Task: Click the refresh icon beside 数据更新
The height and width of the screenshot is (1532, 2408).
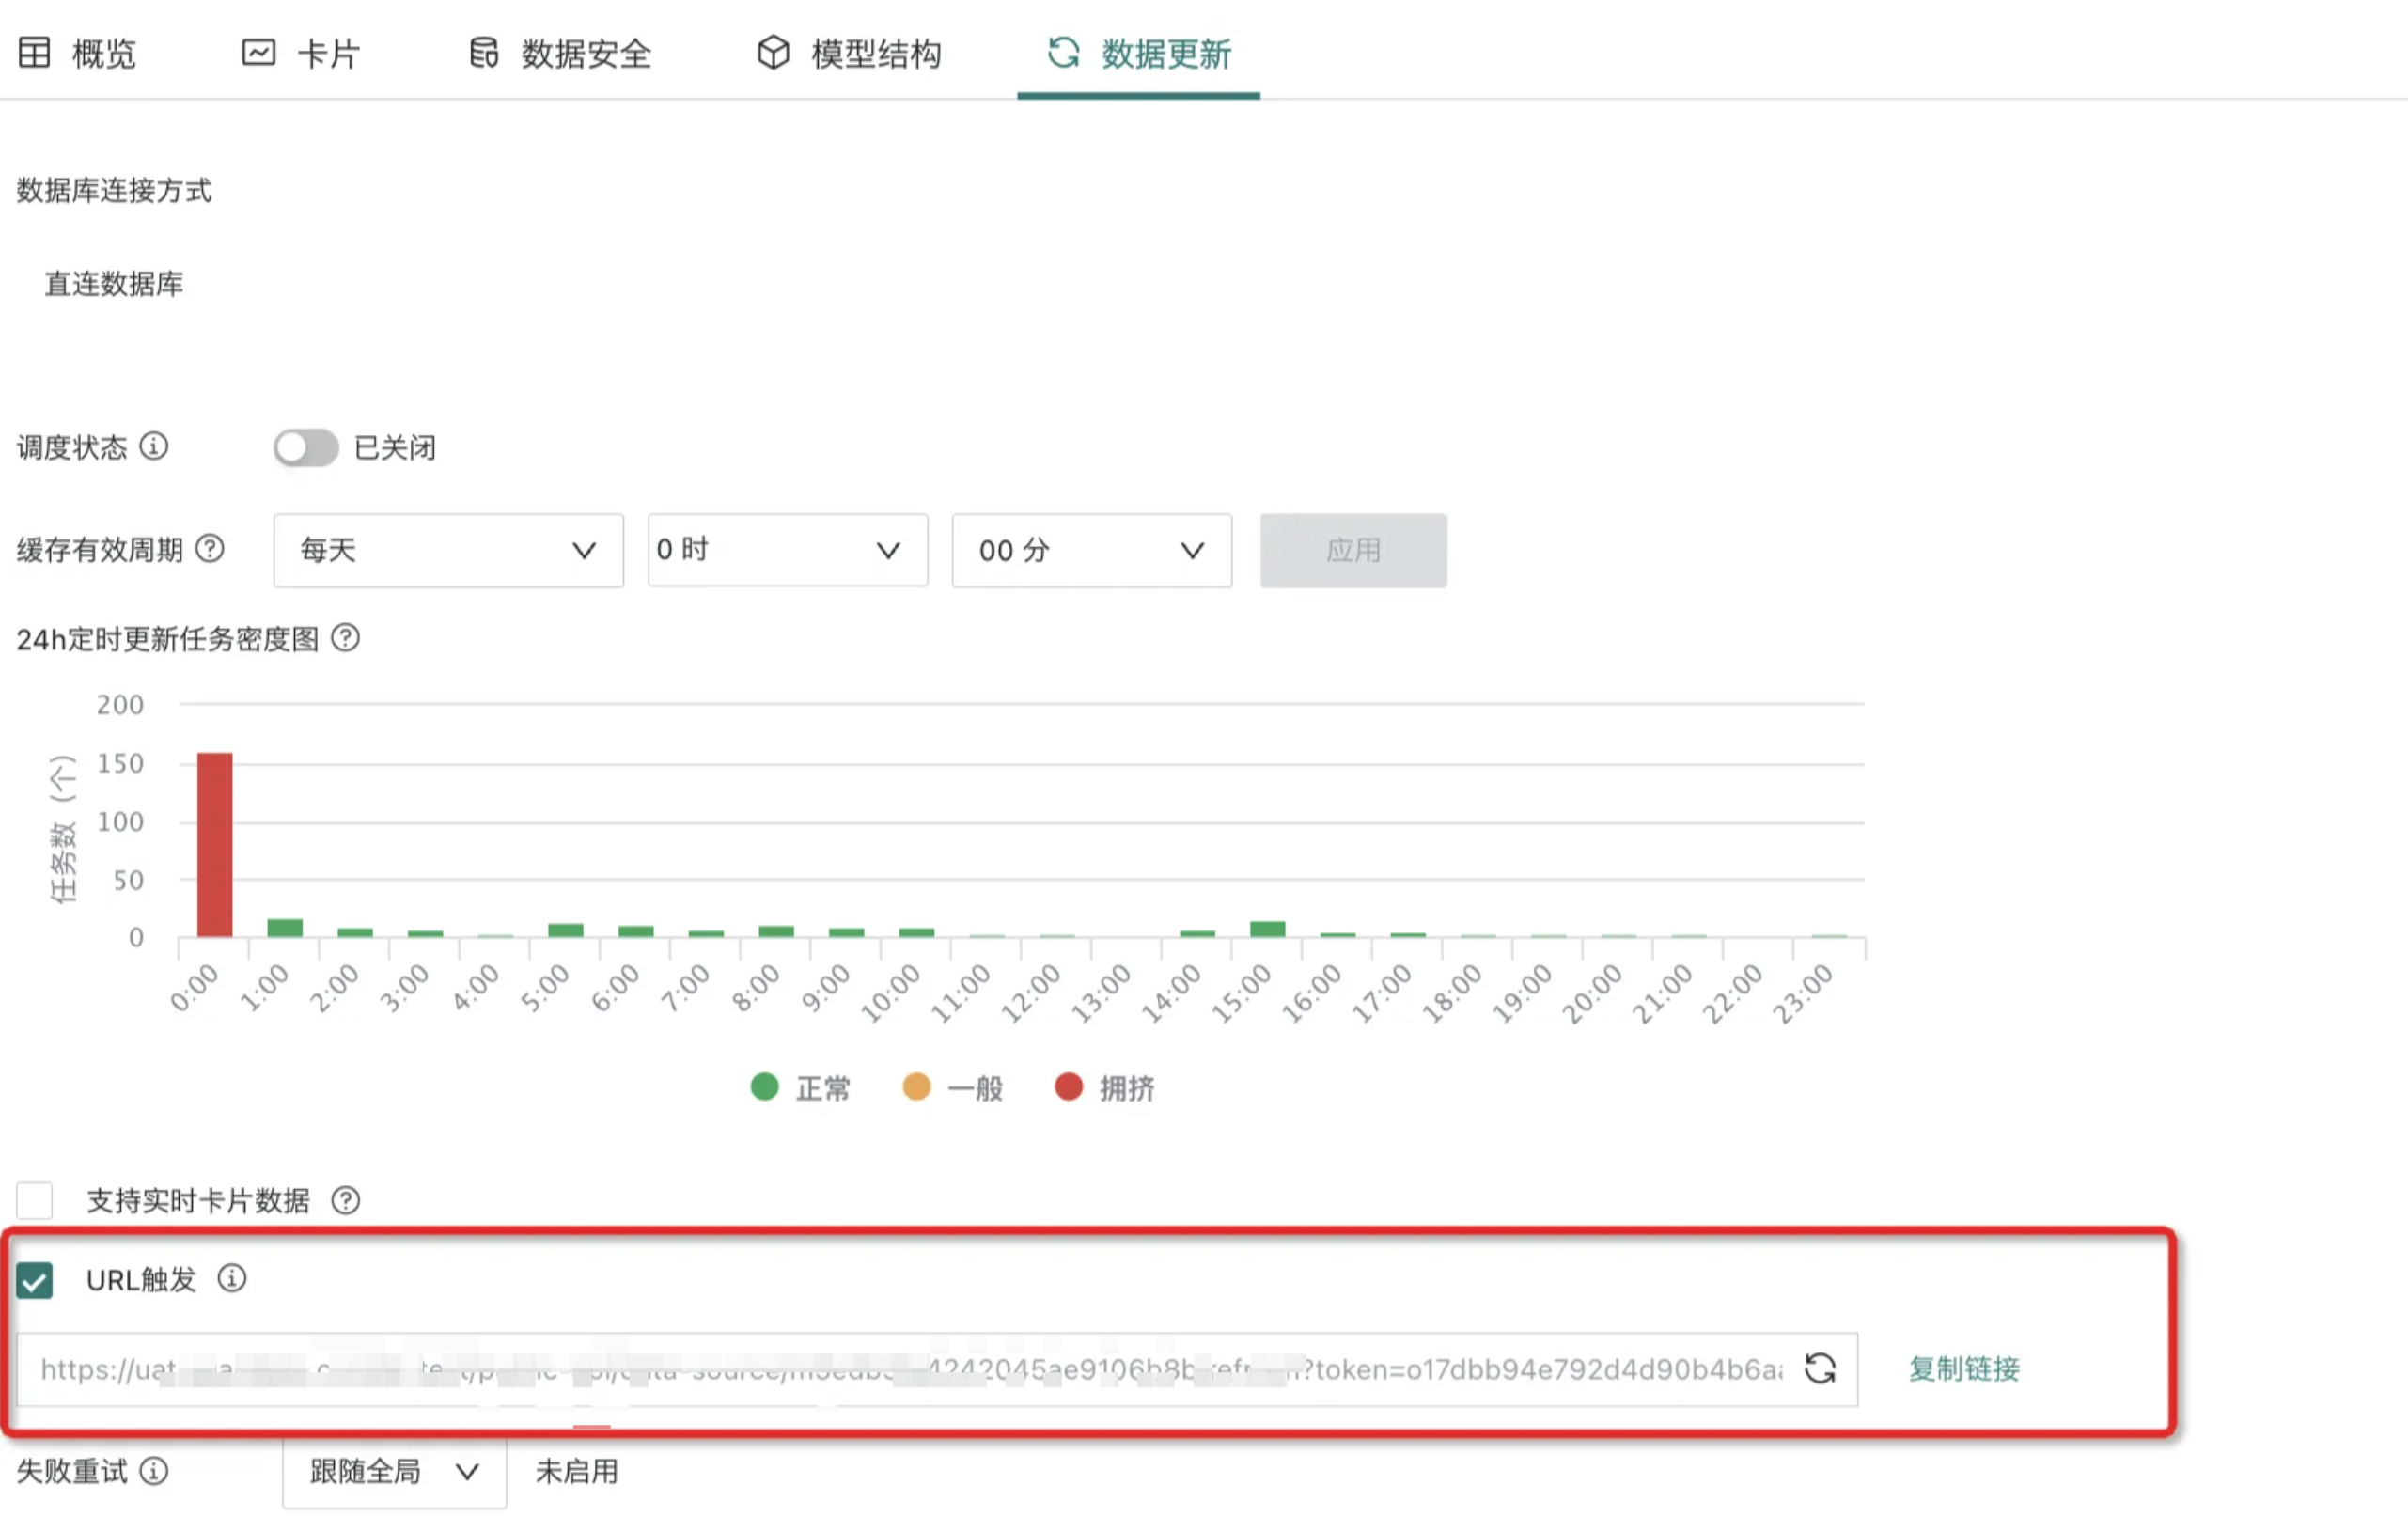Action: pos(1063,52)
